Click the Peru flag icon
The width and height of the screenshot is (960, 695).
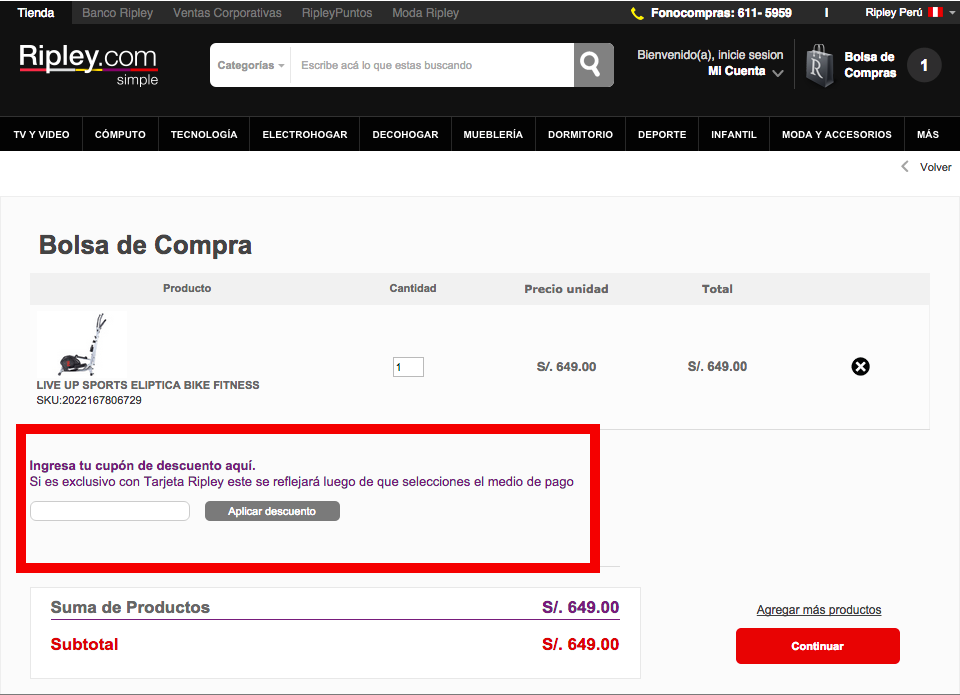coord(935,12)
